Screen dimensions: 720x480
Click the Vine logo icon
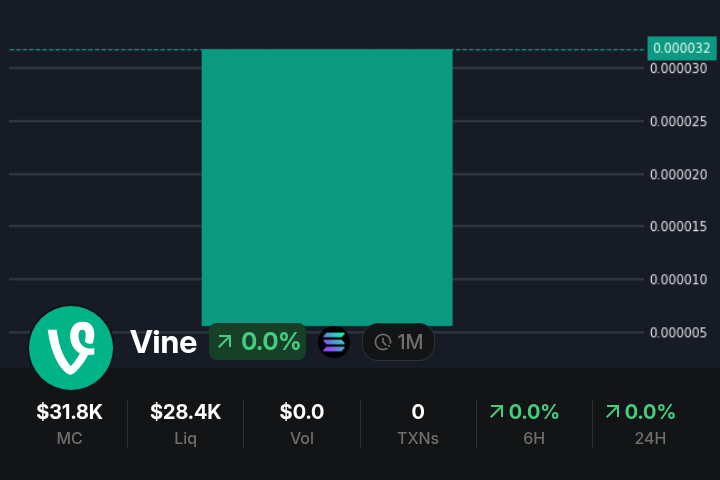[71, 347]
